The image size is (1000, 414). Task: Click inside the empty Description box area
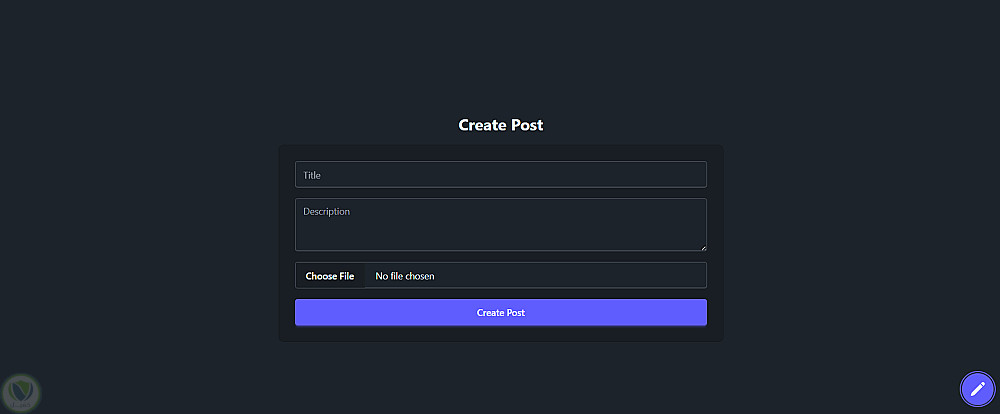[500, 232]
